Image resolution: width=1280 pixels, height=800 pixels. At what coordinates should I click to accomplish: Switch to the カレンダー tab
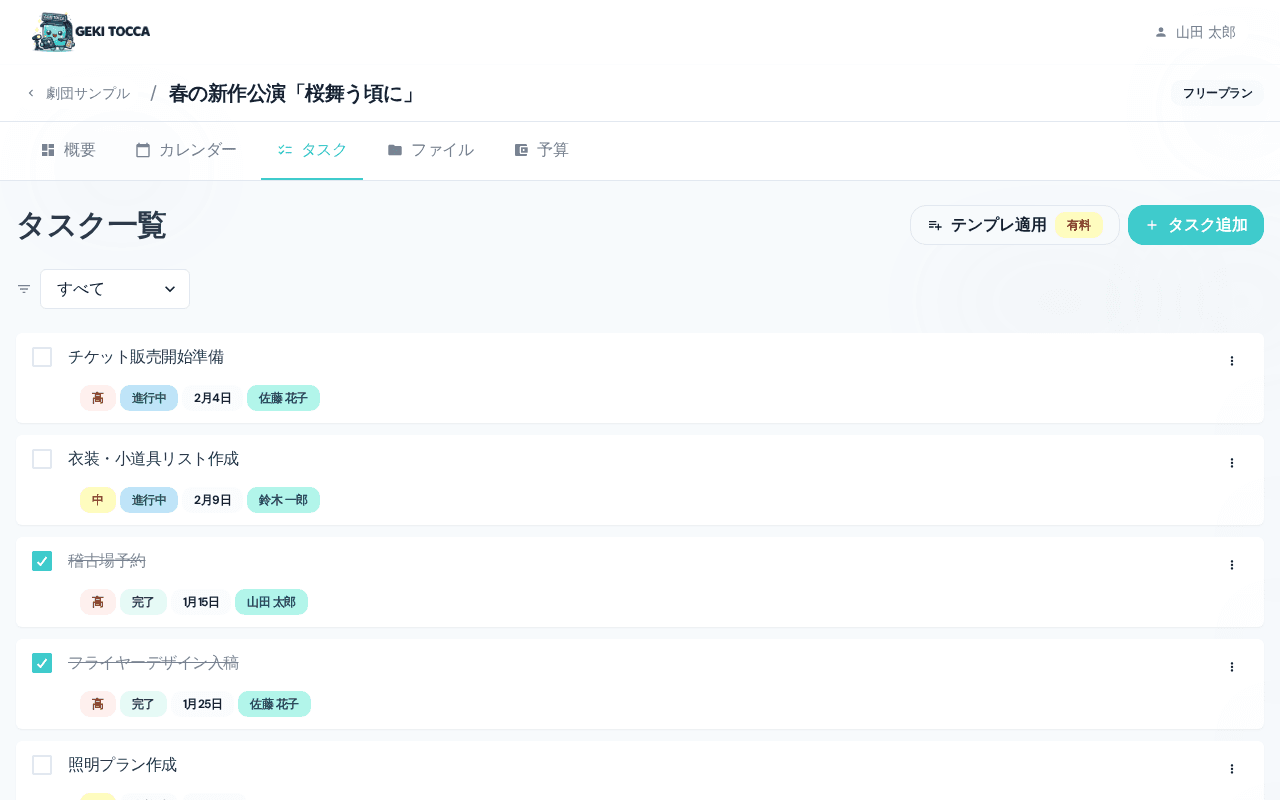tap(186, 149)
